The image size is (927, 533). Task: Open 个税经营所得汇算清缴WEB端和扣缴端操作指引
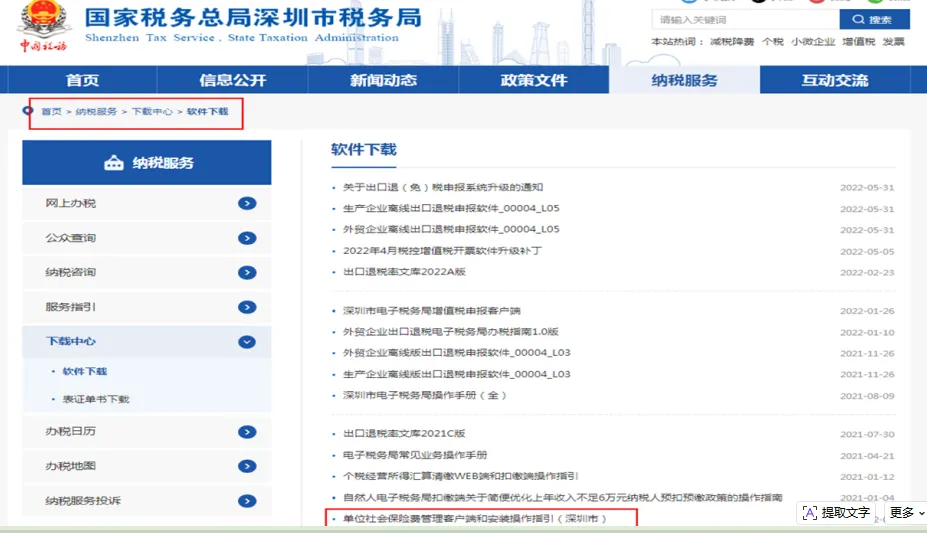point(461,476)
